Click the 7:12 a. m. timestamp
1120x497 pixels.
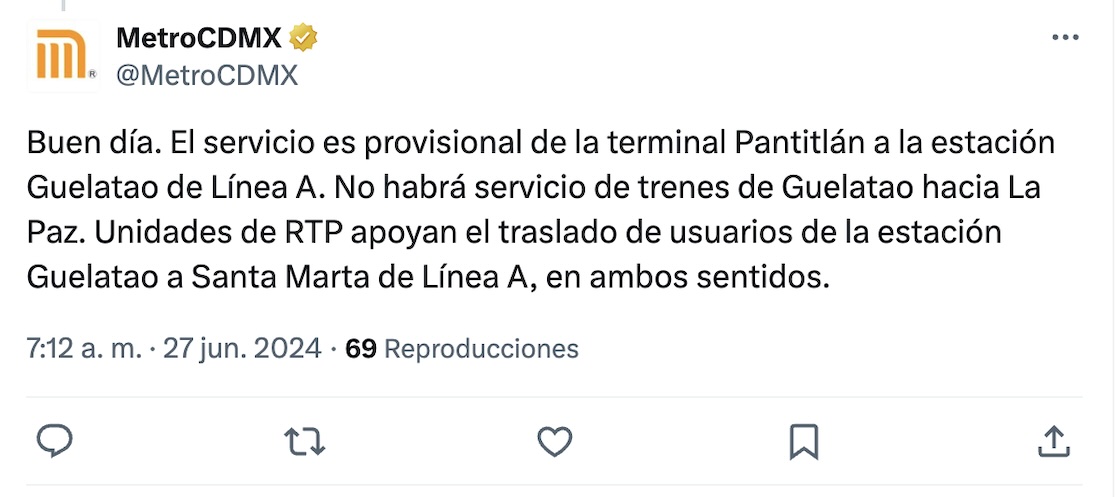[x=84, y=349]
